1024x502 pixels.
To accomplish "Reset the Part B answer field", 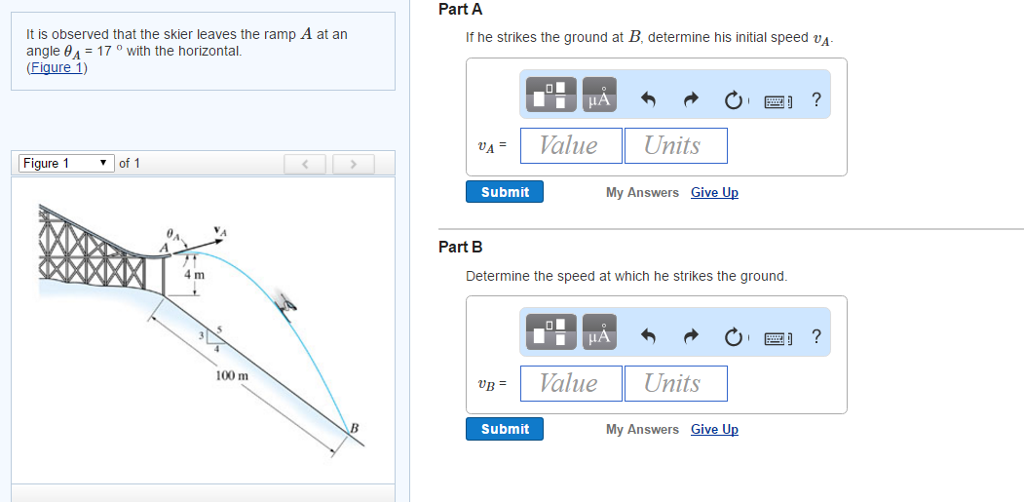I will (733, 337).
